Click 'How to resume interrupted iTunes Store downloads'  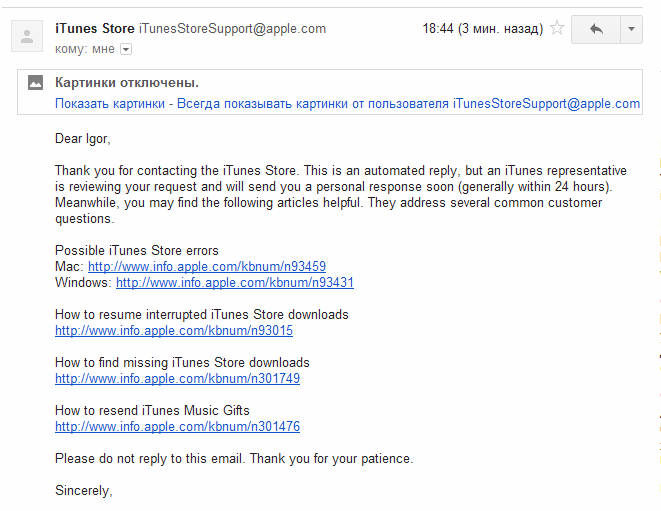point(202,315)
